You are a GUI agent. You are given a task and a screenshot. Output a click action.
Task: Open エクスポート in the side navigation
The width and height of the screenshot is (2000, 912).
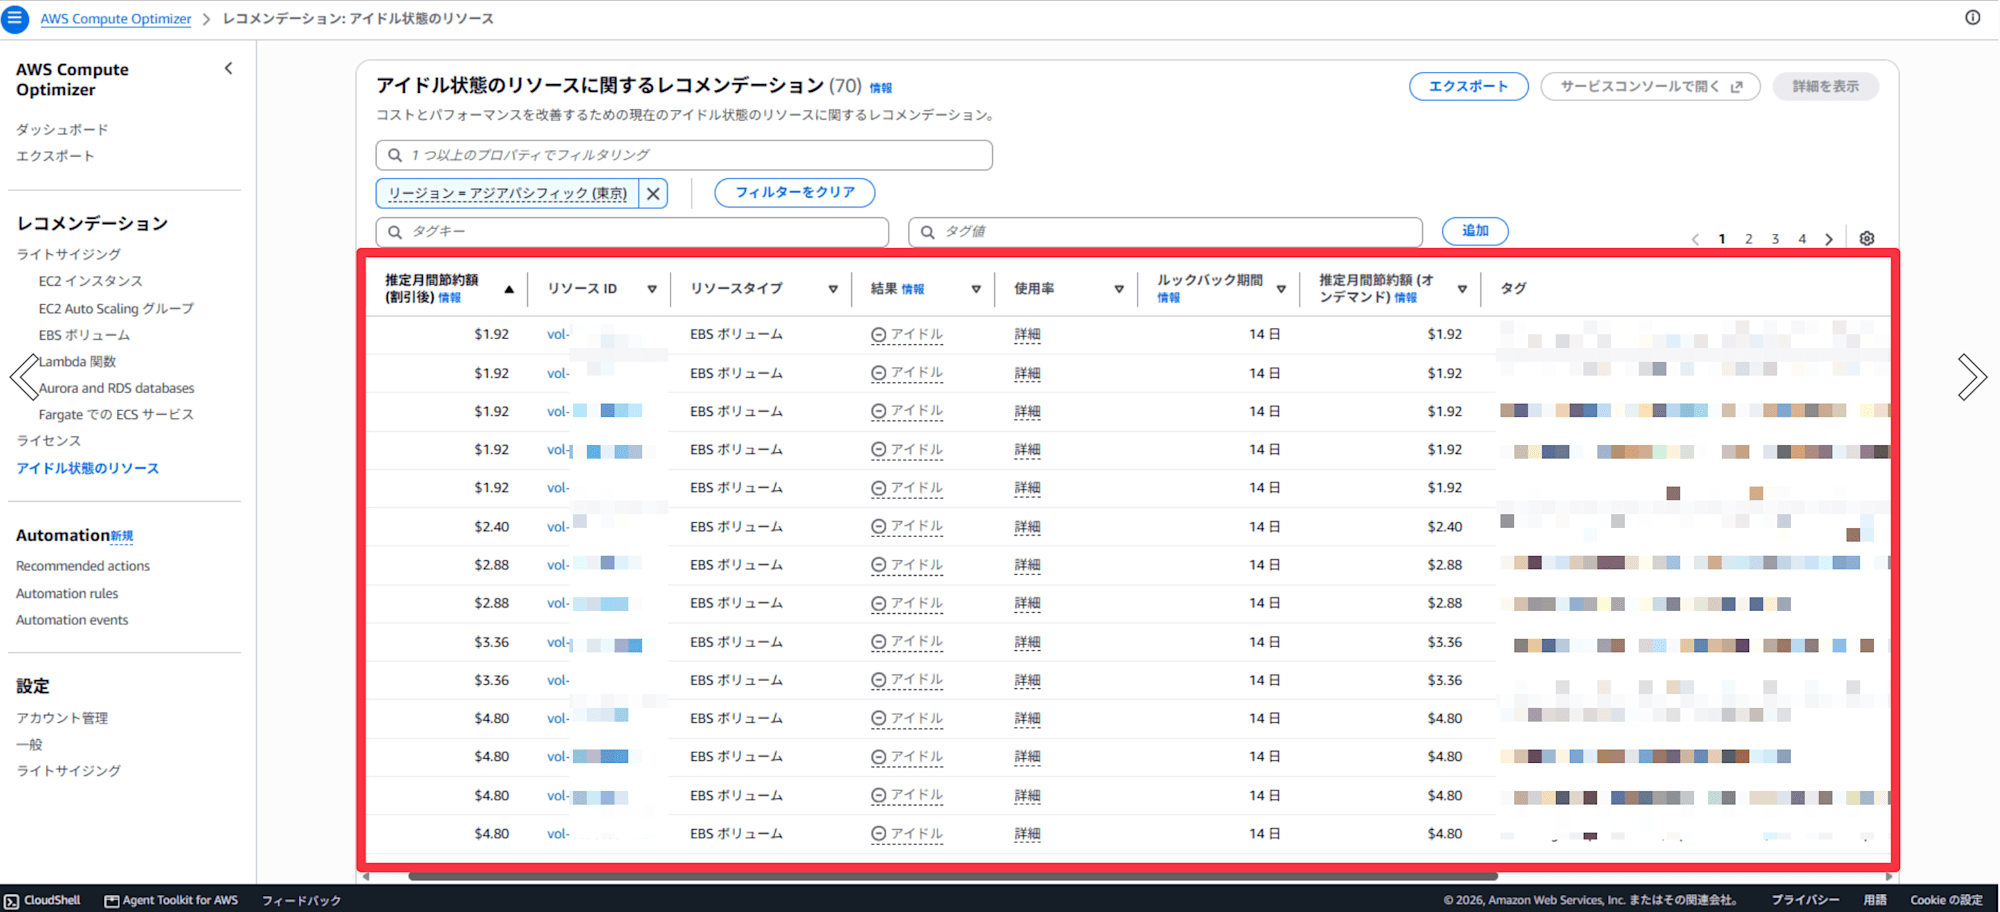click(x=55, y=156)
